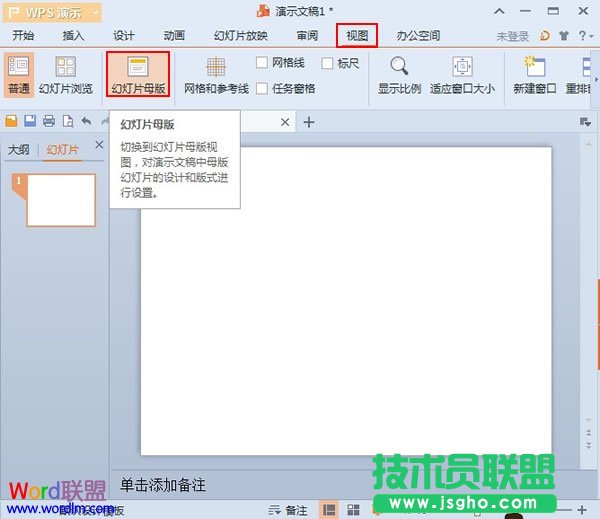Select slide 1 thumbnail
Screen dimensions: 600x519
[61, 200]
